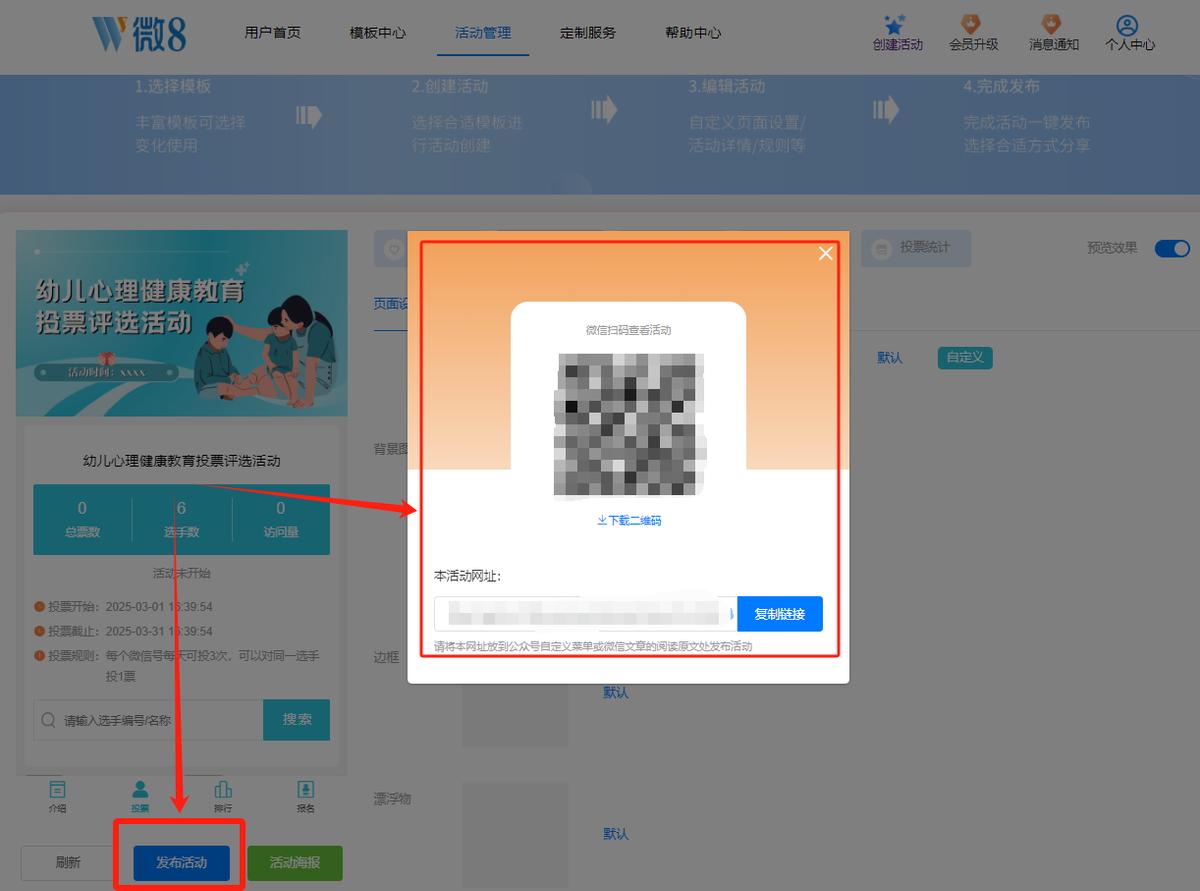Click the activity banner image
The width and height of the screenshot is (1200, 891).
point(182,324)
